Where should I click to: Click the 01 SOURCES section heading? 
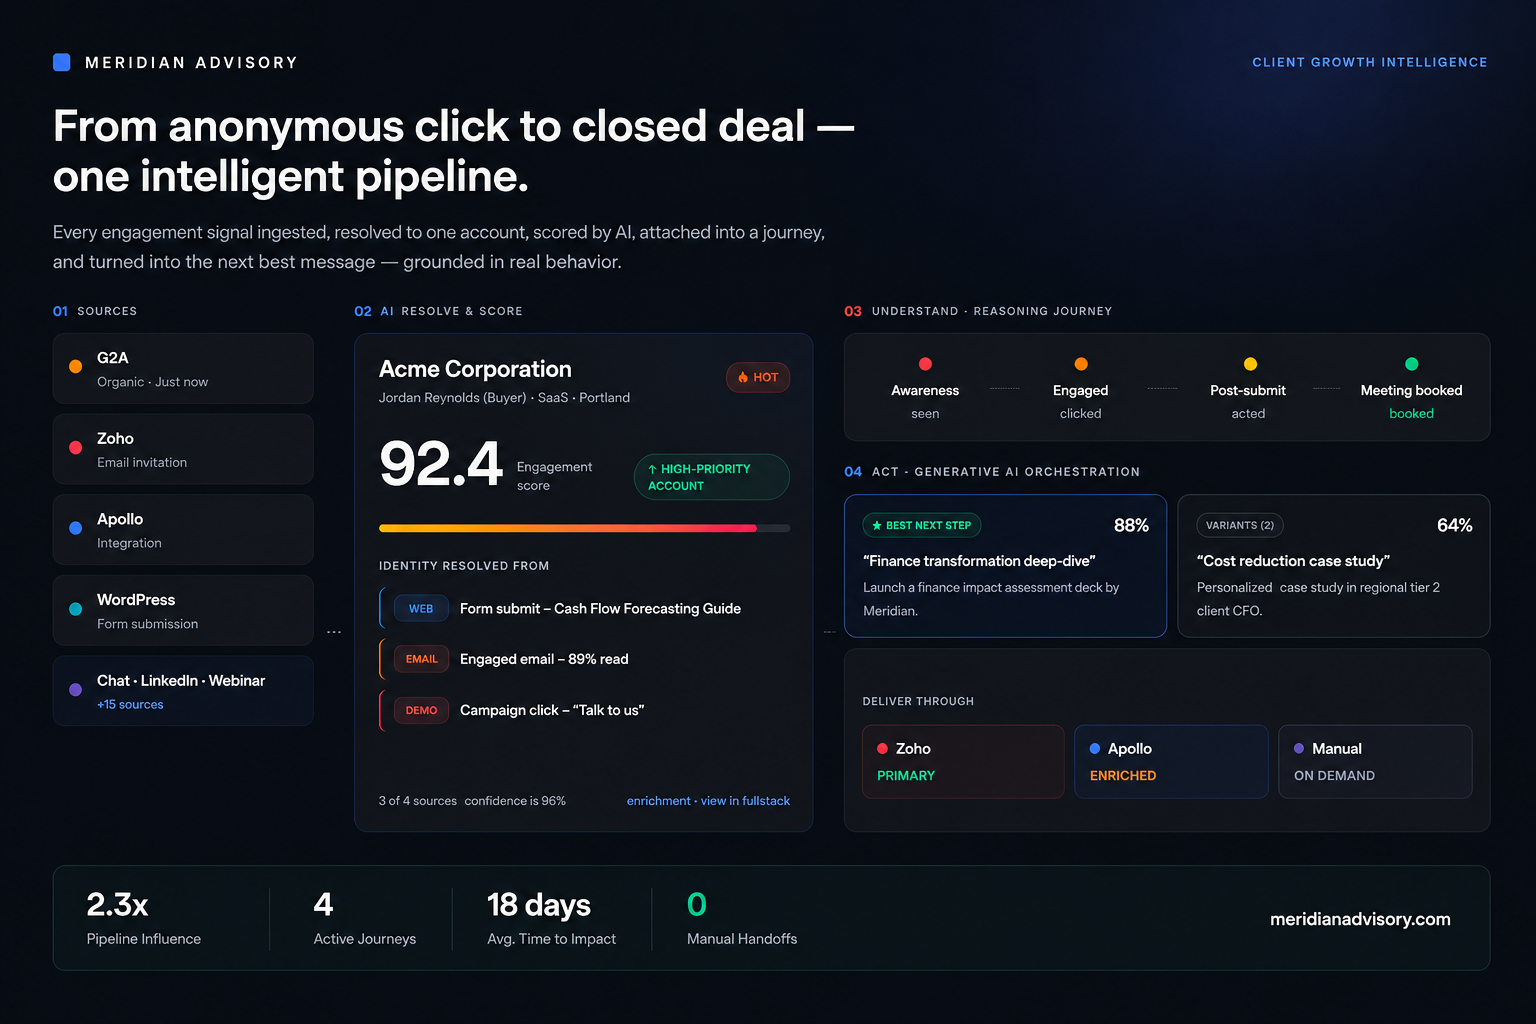click(x=95, y=311)
